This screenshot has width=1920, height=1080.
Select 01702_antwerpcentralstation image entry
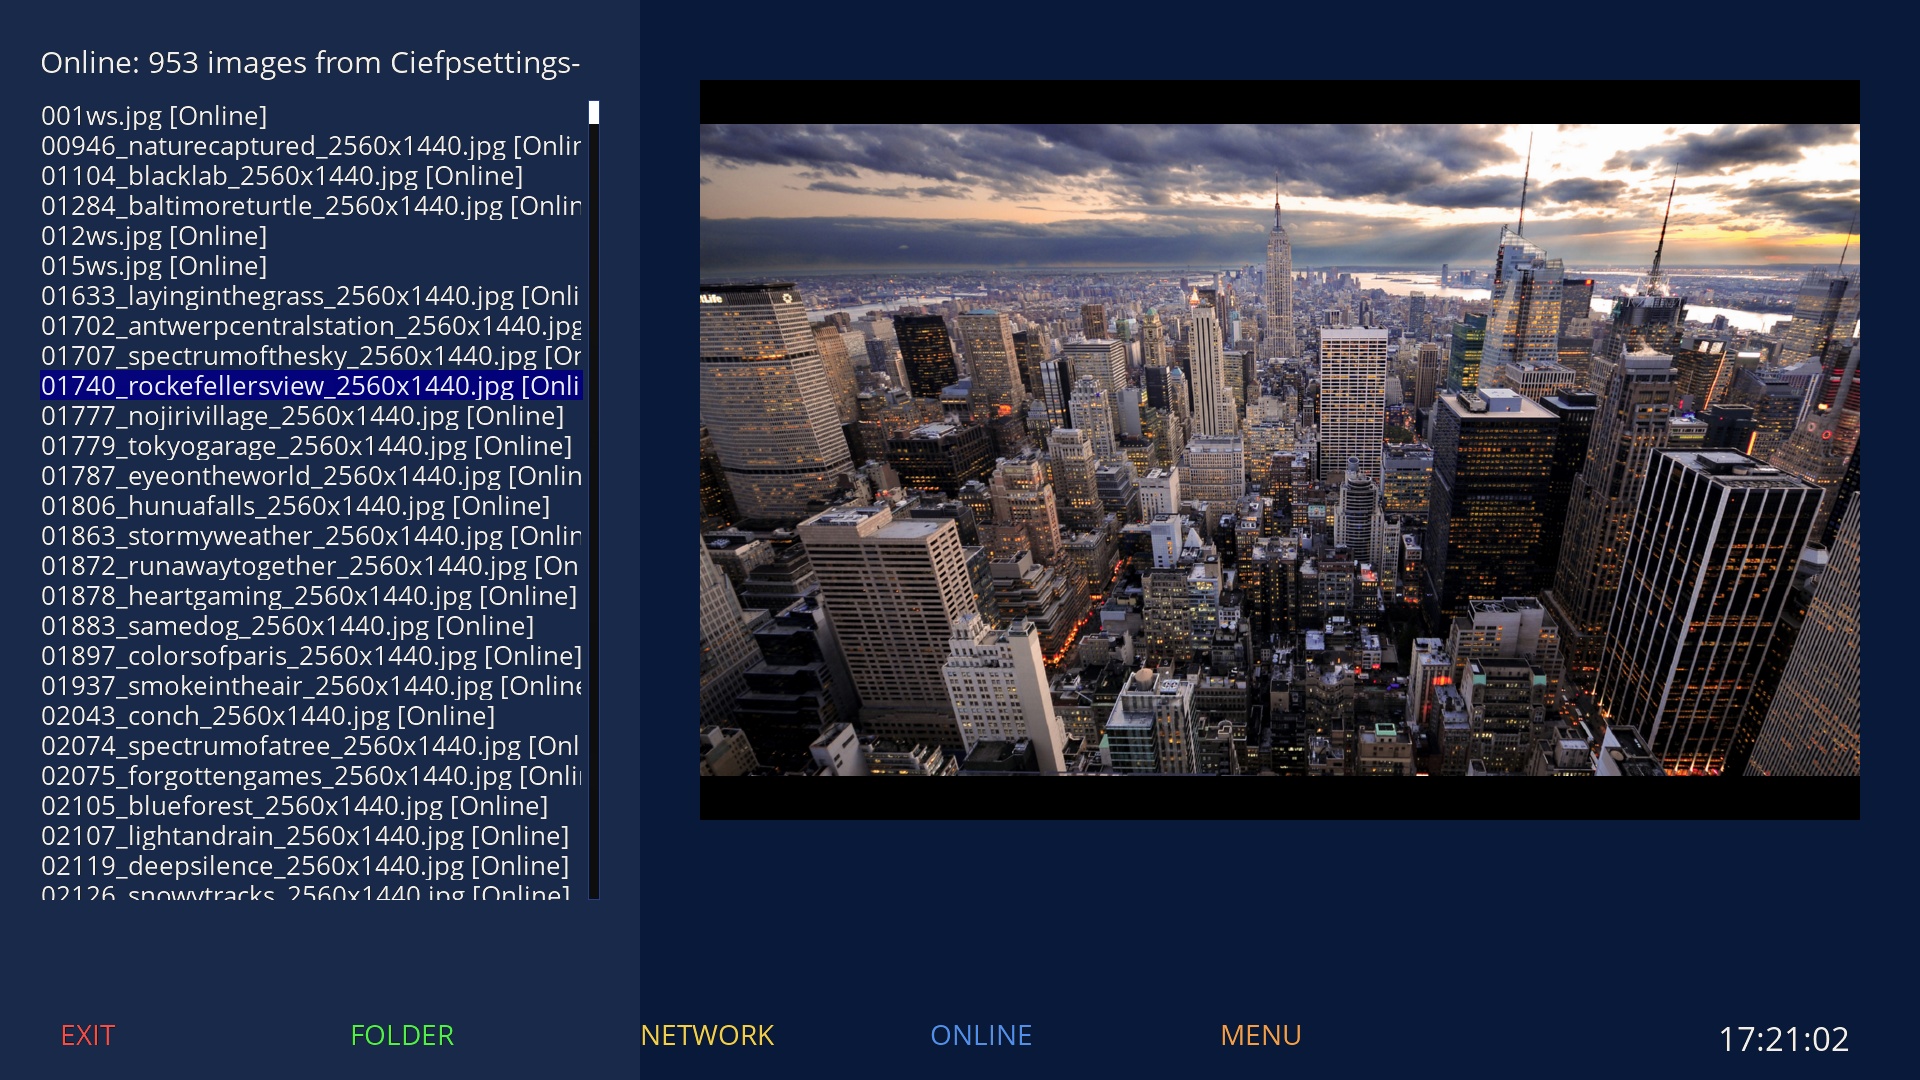[x=311, y=326]
